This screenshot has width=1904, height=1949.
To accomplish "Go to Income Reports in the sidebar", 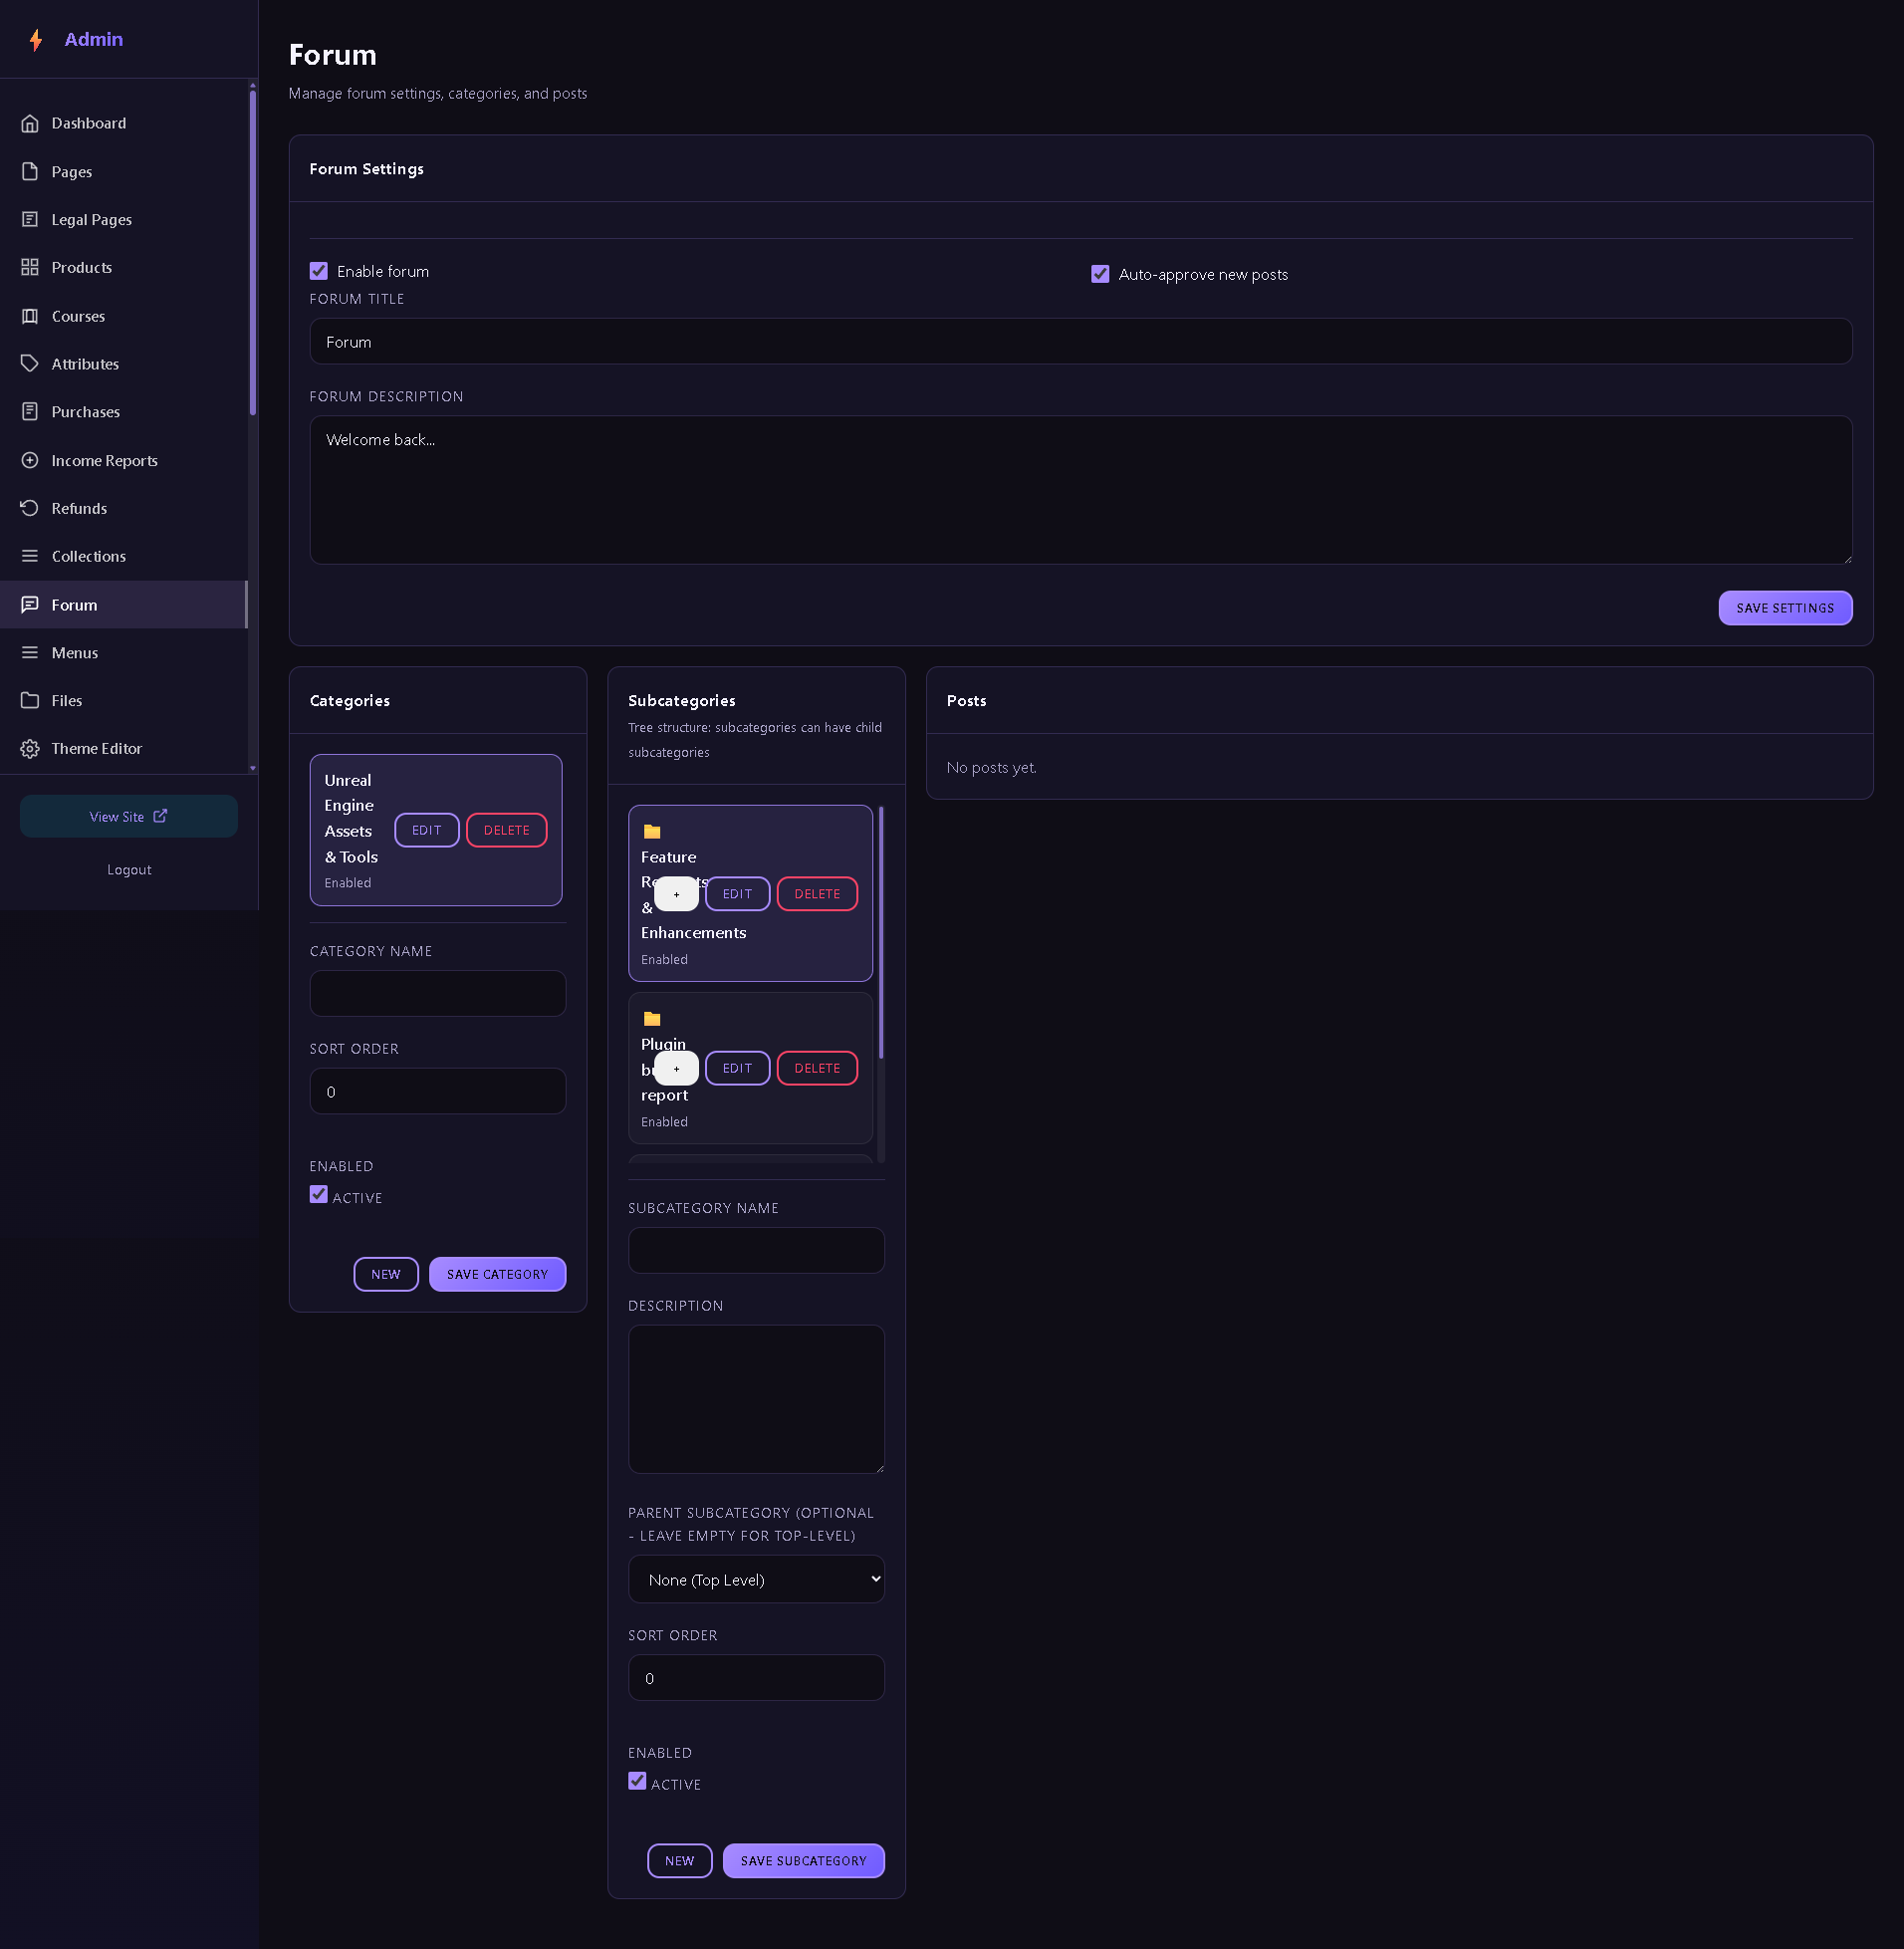I will 123,460.
